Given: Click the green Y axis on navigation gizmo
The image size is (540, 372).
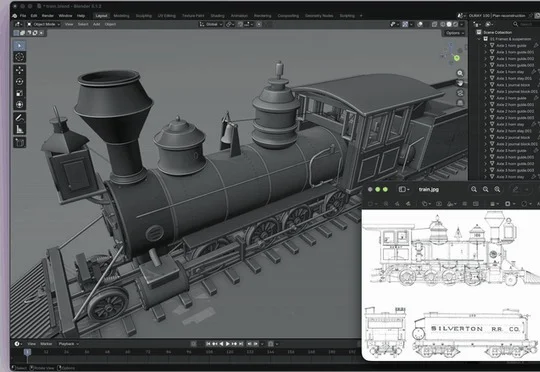Looking at the screenshot, I should [457, 58].
